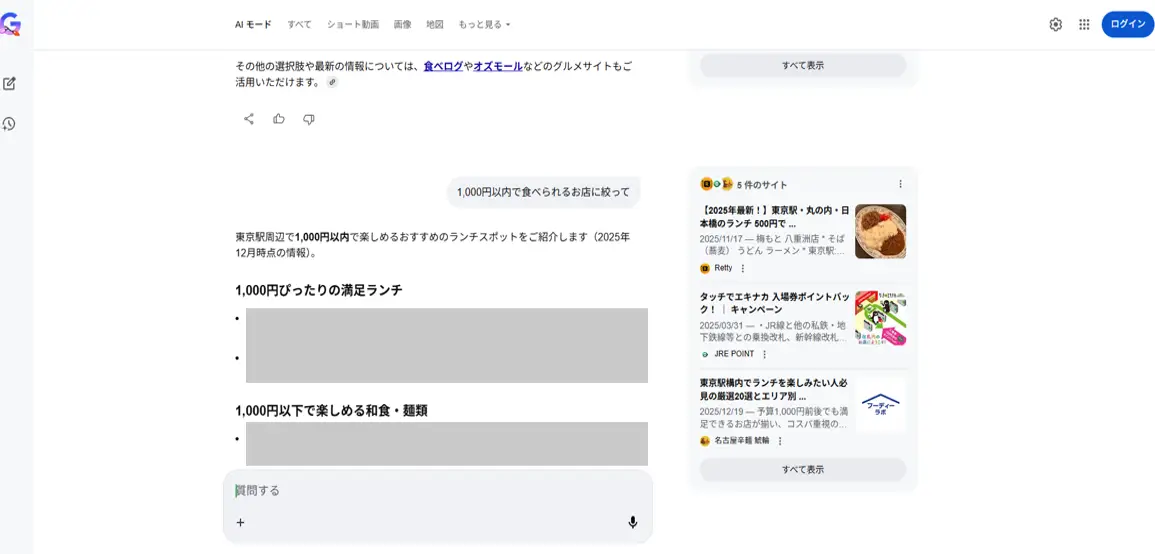This screenshot has width=1155, height=554.
Task: Click the 1,000円以内で食べられるお店に絞って message bubble
Action: 544,192
